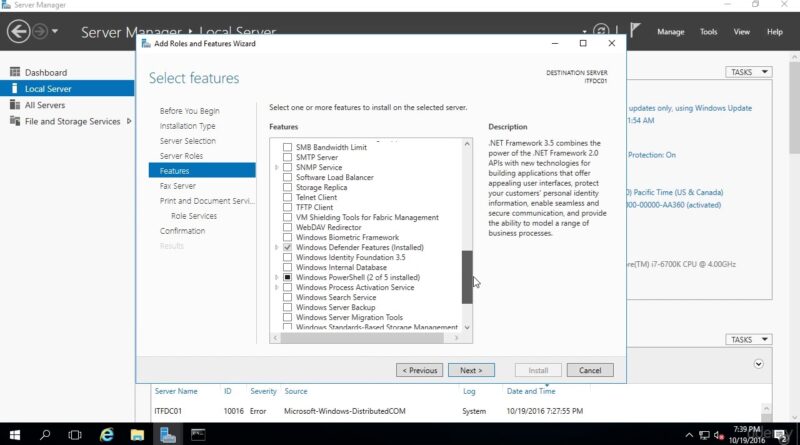Click the network icon in system tray
The image size is (800, 445).
tap(704, 435)
